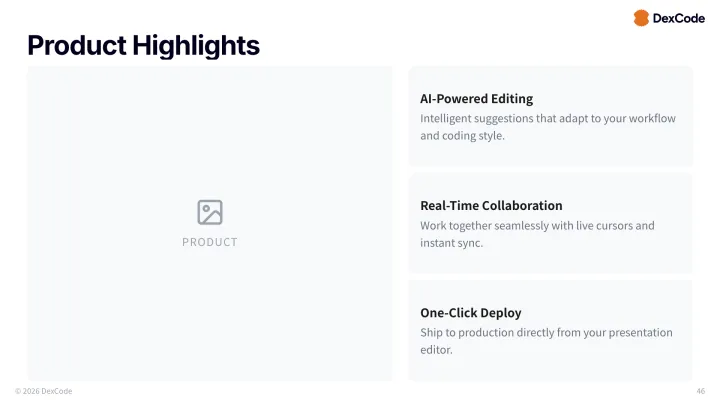Screen dimensions: 720x405
Task: Click the AI-Powered Editing heading
Action: tap(476, 99)
